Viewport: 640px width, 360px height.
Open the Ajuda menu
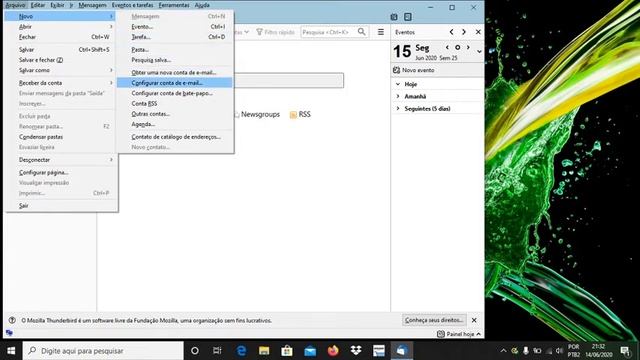pyautogui.click(x=202, y=5)
